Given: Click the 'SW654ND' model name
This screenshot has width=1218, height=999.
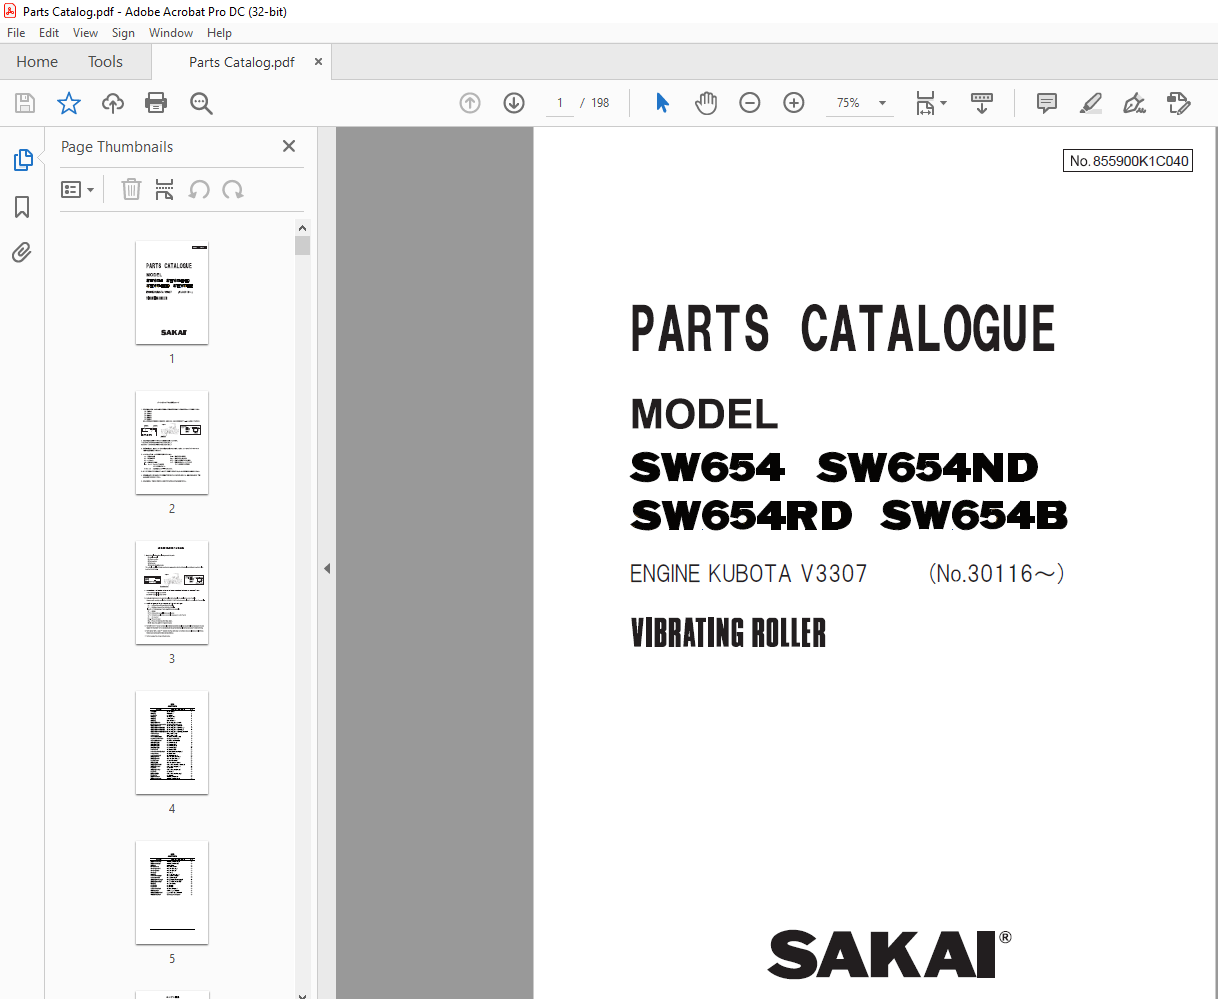Looking at the screenshot, I should pos(927,467).
